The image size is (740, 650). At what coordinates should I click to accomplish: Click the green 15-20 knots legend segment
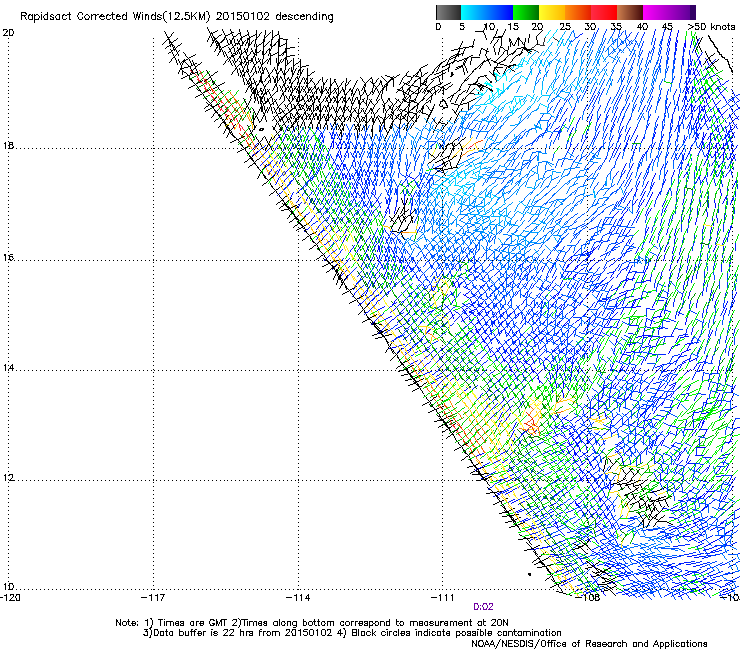(x=526, y=12)
